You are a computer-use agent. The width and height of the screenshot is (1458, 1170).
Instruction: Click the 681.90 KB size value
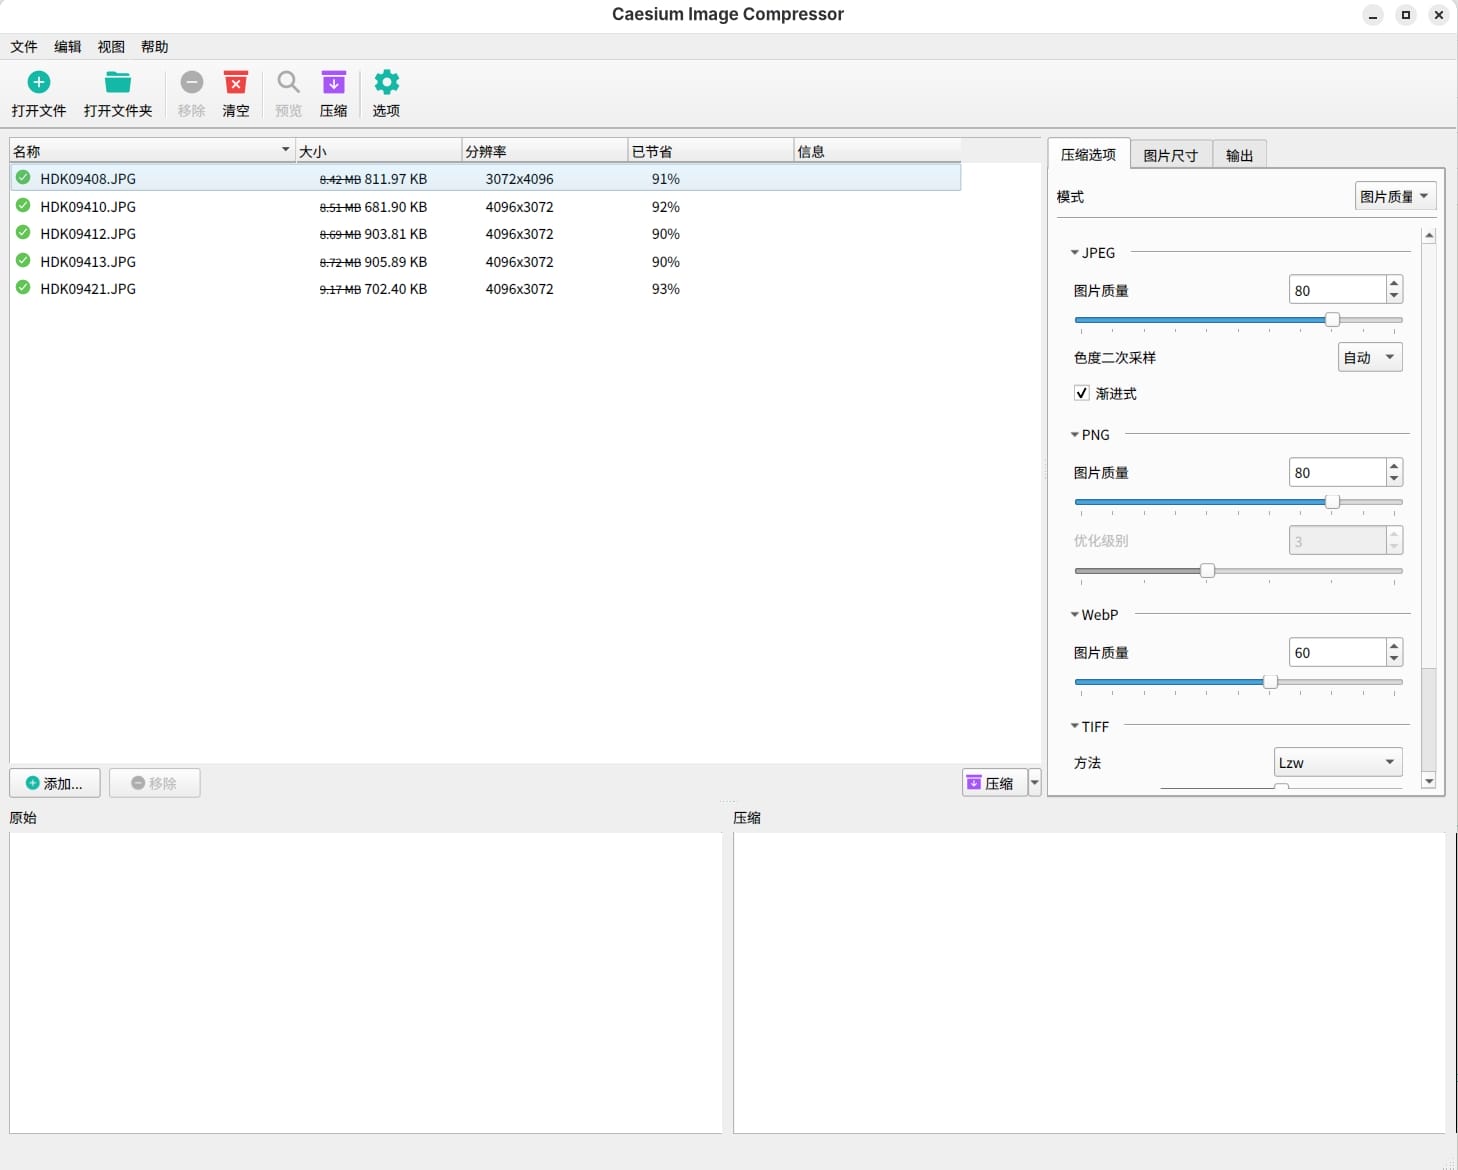tap(396, 207)
